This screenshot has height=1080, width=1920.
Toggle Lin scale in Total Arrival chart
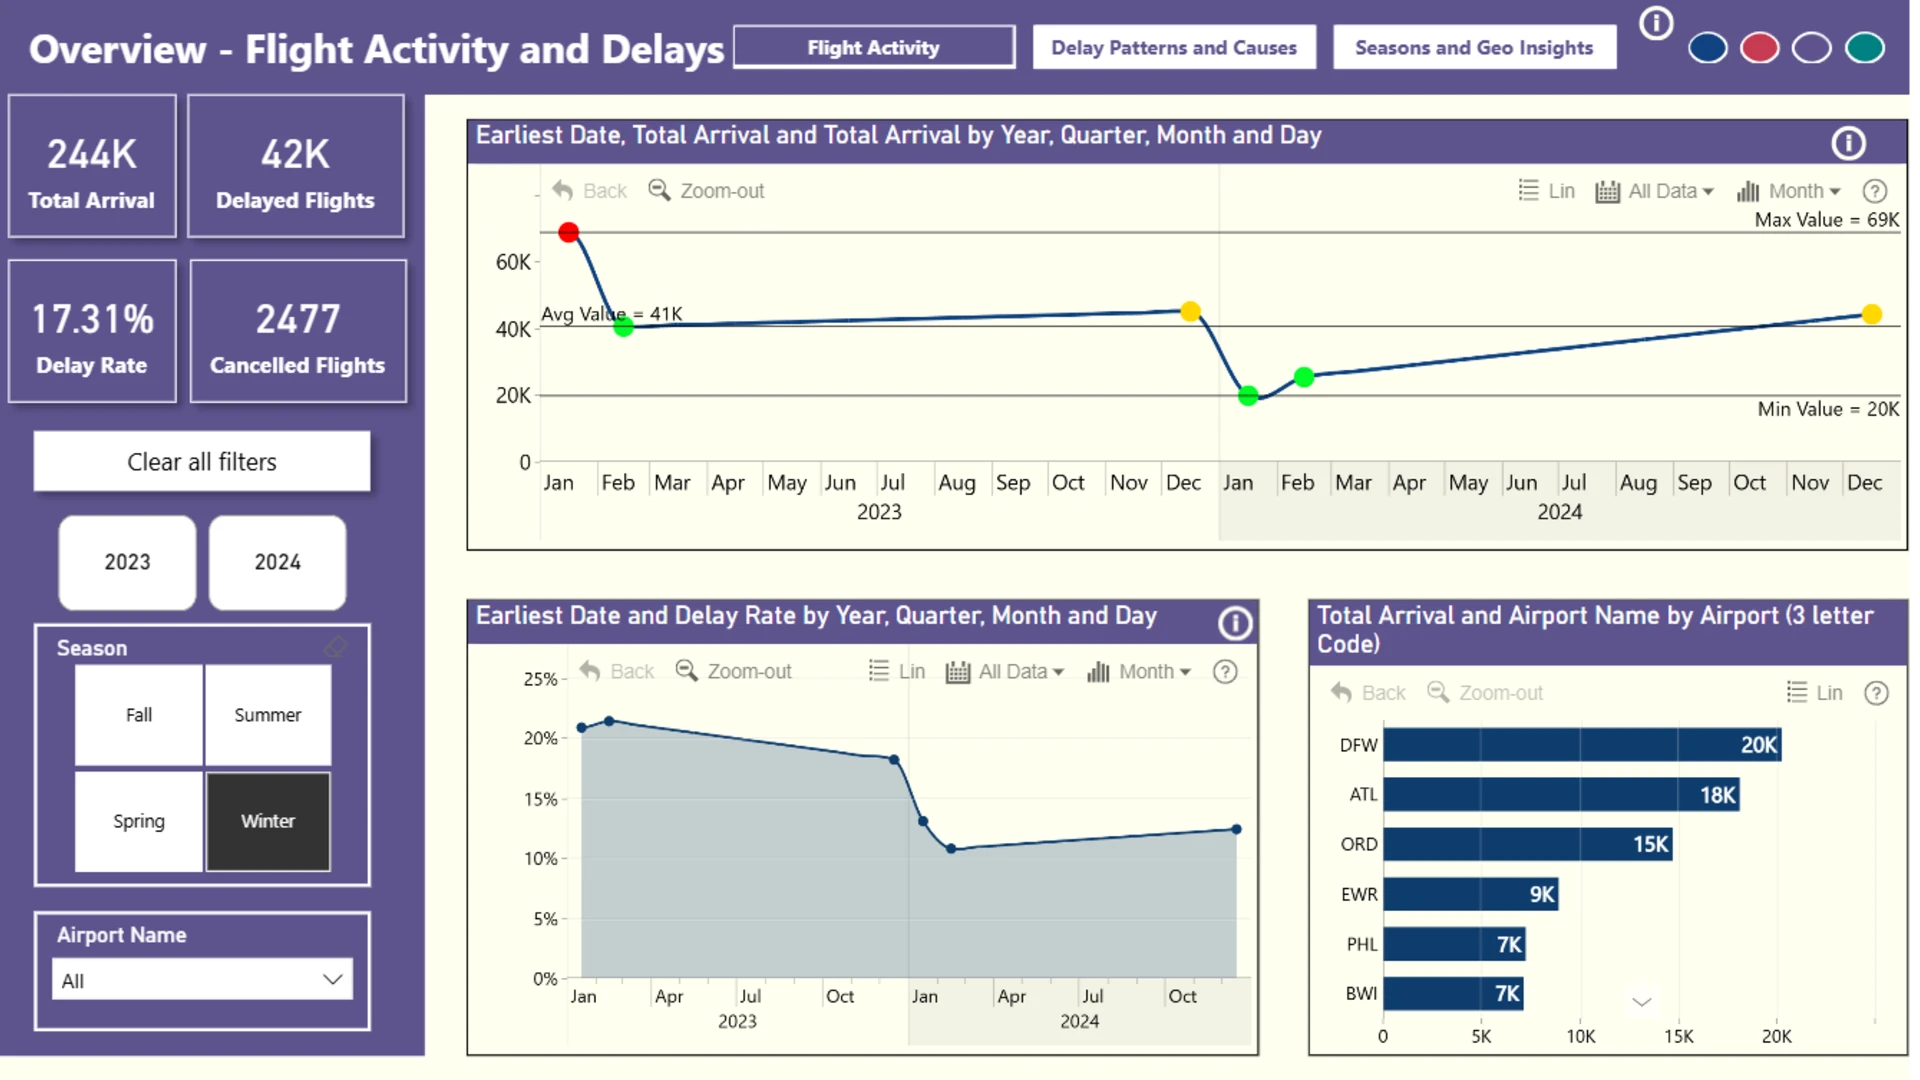(x=1546, y=190)
